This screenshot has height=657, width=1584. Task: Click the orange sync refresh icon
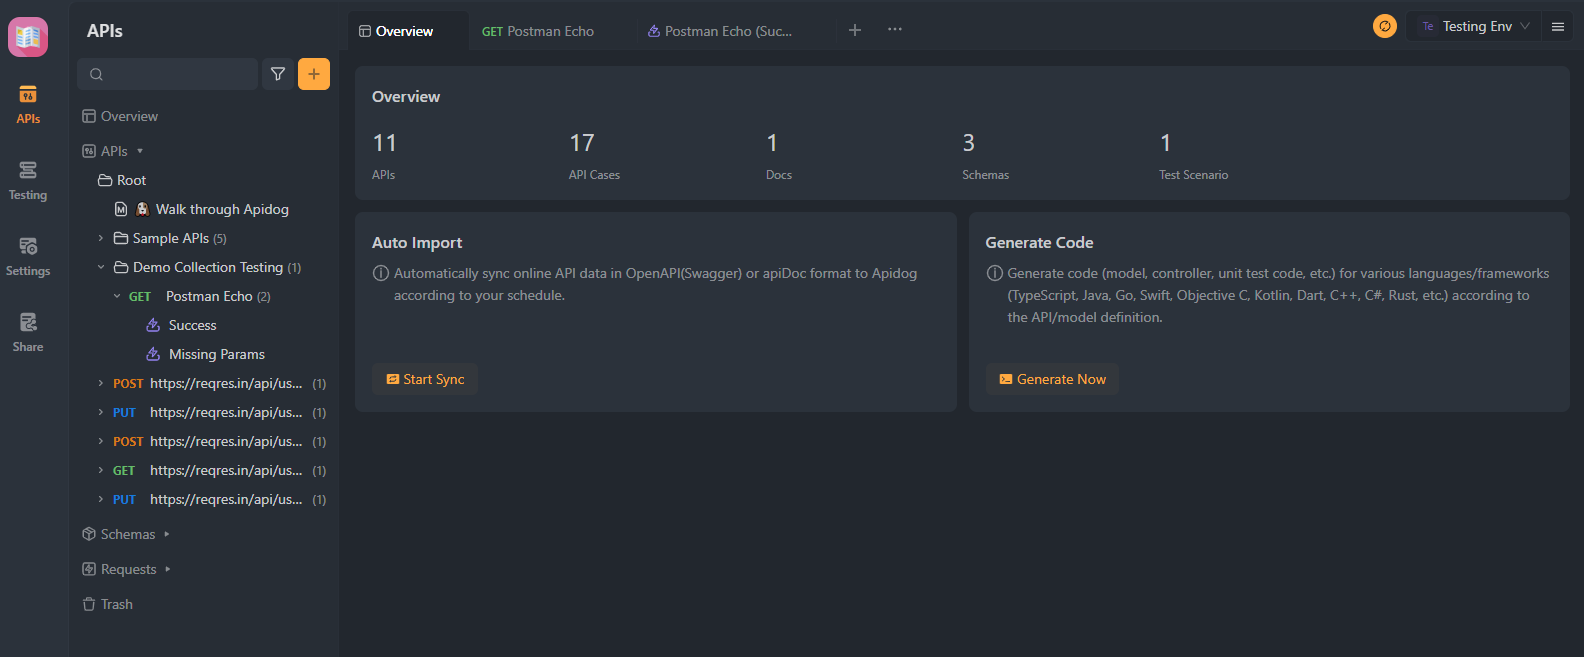[x=1385, y=26]
